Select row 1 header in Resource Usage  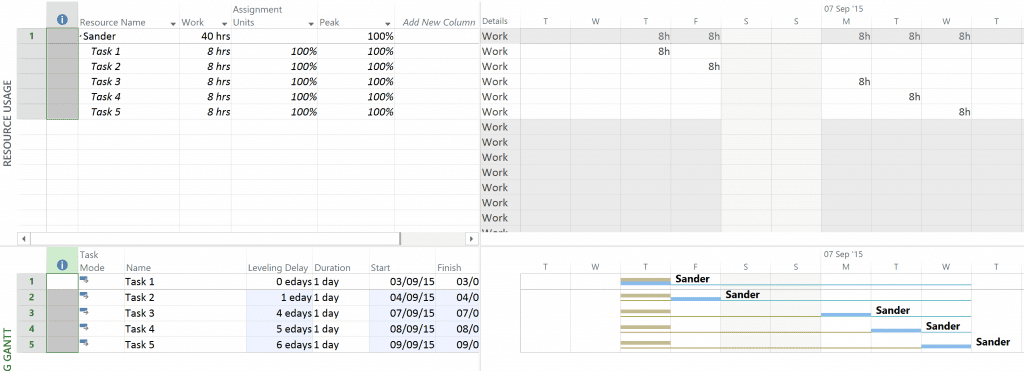pos(31,36)
